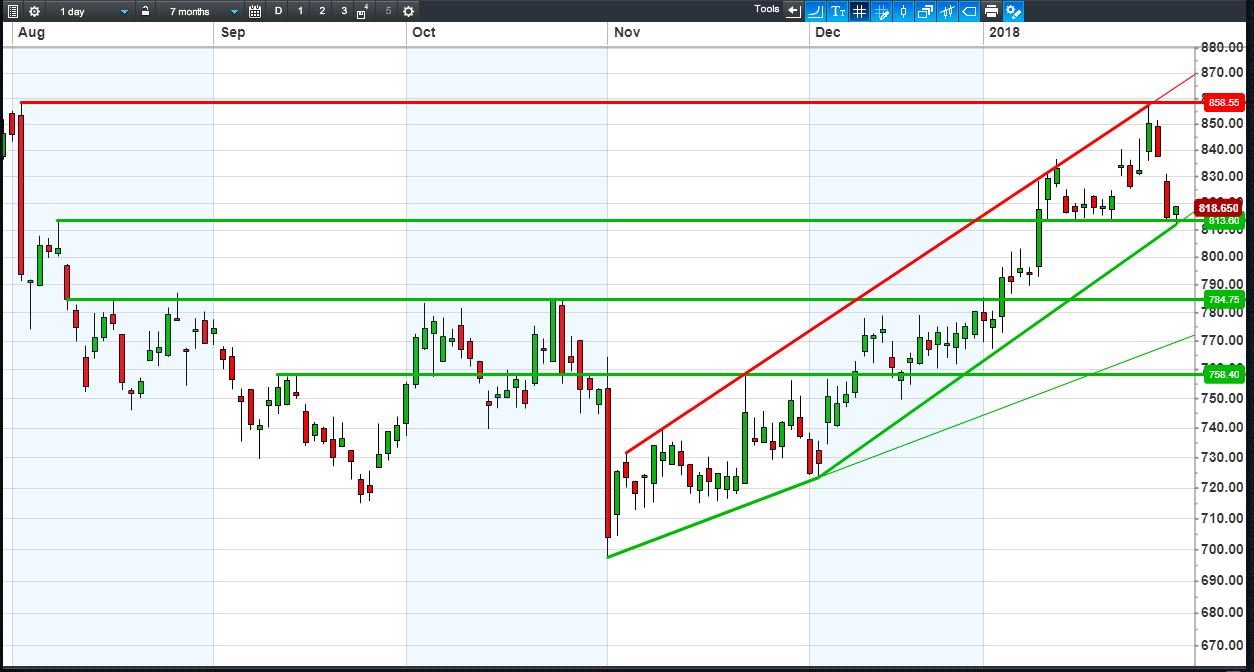Click the 700.00 price axis value

point(1223,549)
